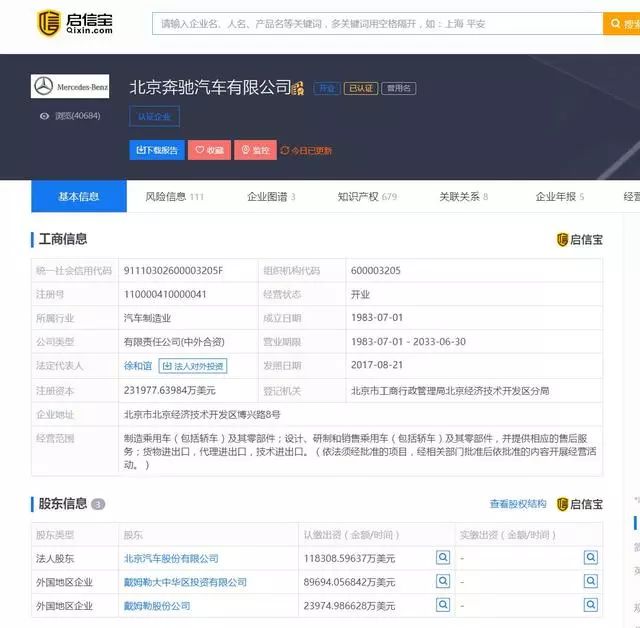Click the 法人对外投资 button
This screenshot has width=640, height=628.
[x=193, y=366]
